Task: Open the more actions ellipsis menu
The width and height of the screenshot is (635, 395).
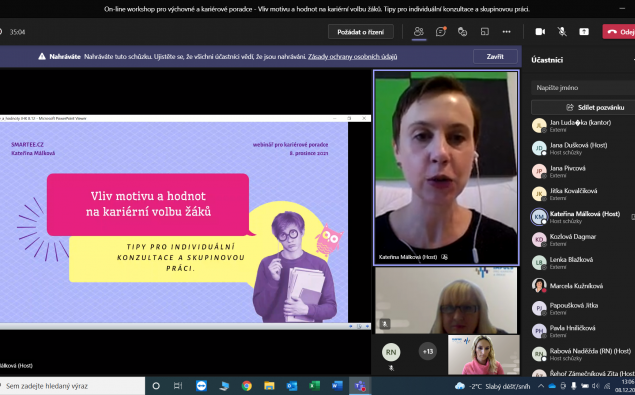Action: click(x=507, y=32)
